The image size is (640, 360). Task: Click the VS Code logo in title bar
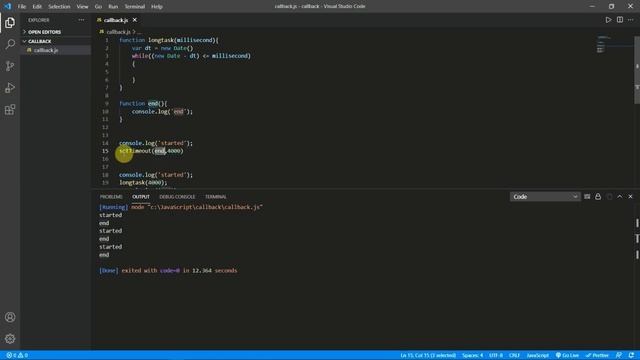pyautogui.click(x=7, y=6)
